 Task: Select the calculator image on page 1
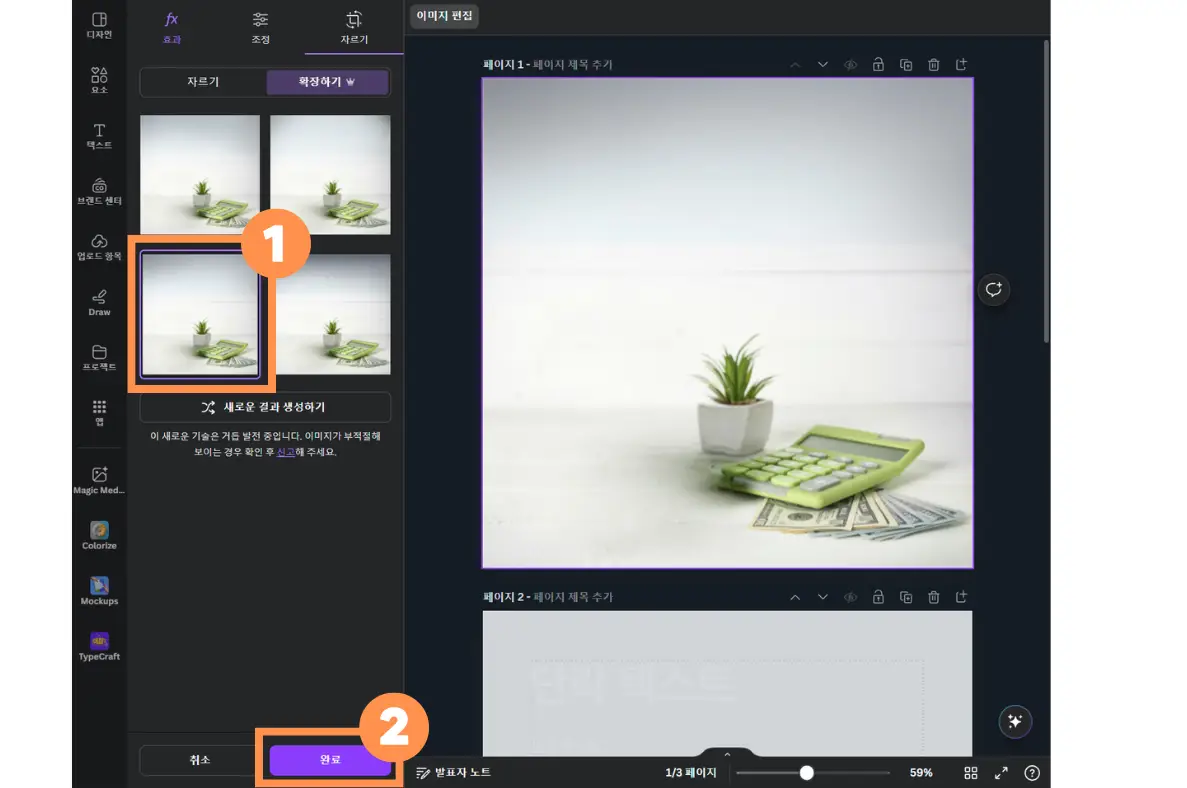[x=727, y=323]
